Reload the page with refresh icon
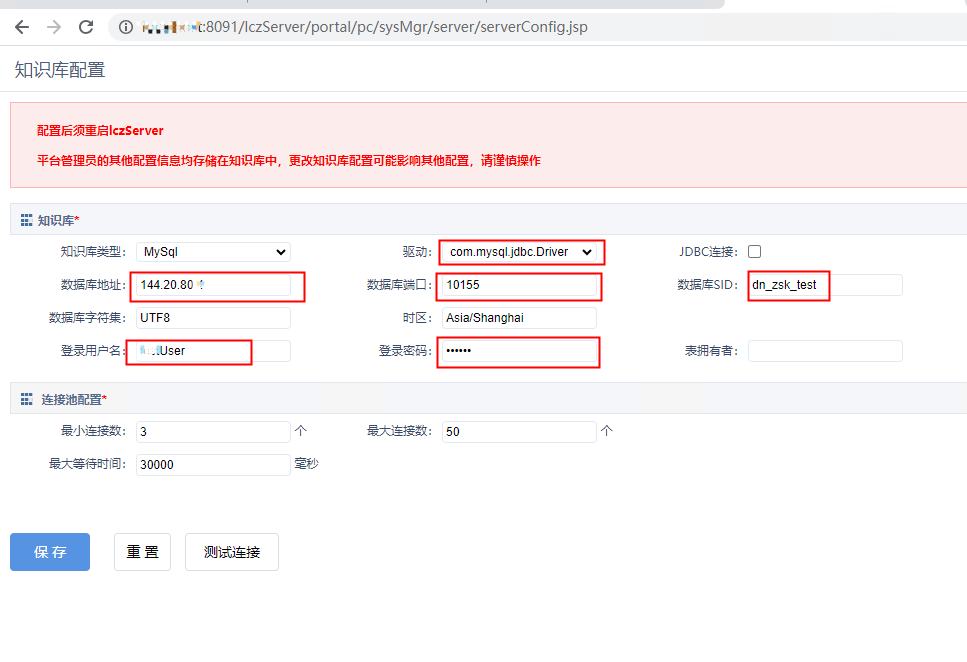The height and width of the screenshot is (662, 967). point(86,27)
